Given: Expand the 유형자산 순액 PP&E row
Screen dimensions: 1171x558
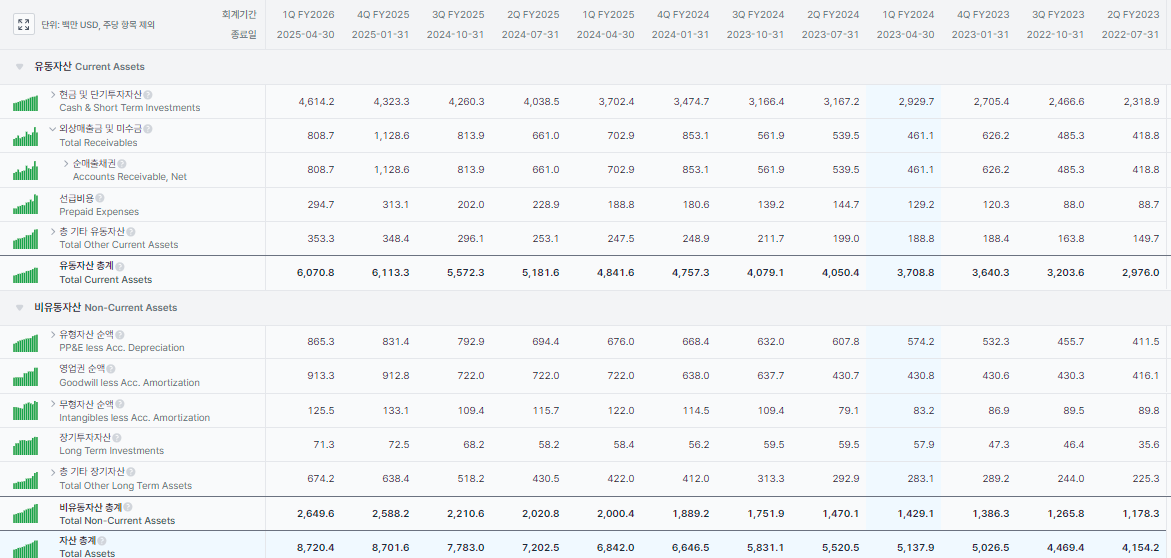Looking at the screenshot, I should click(53, 335).
